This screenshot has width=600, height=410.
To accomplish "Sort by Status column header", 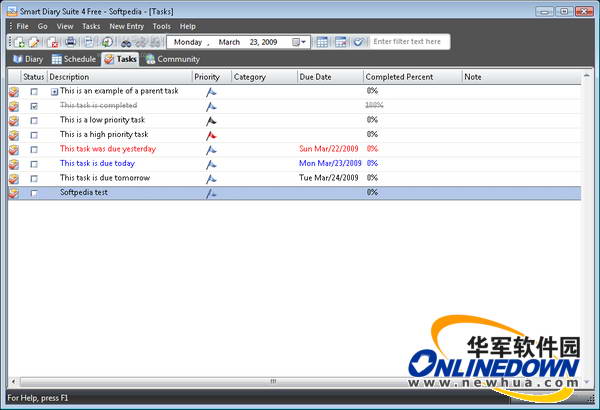I will pyautogui.click(x=34, y=77).
